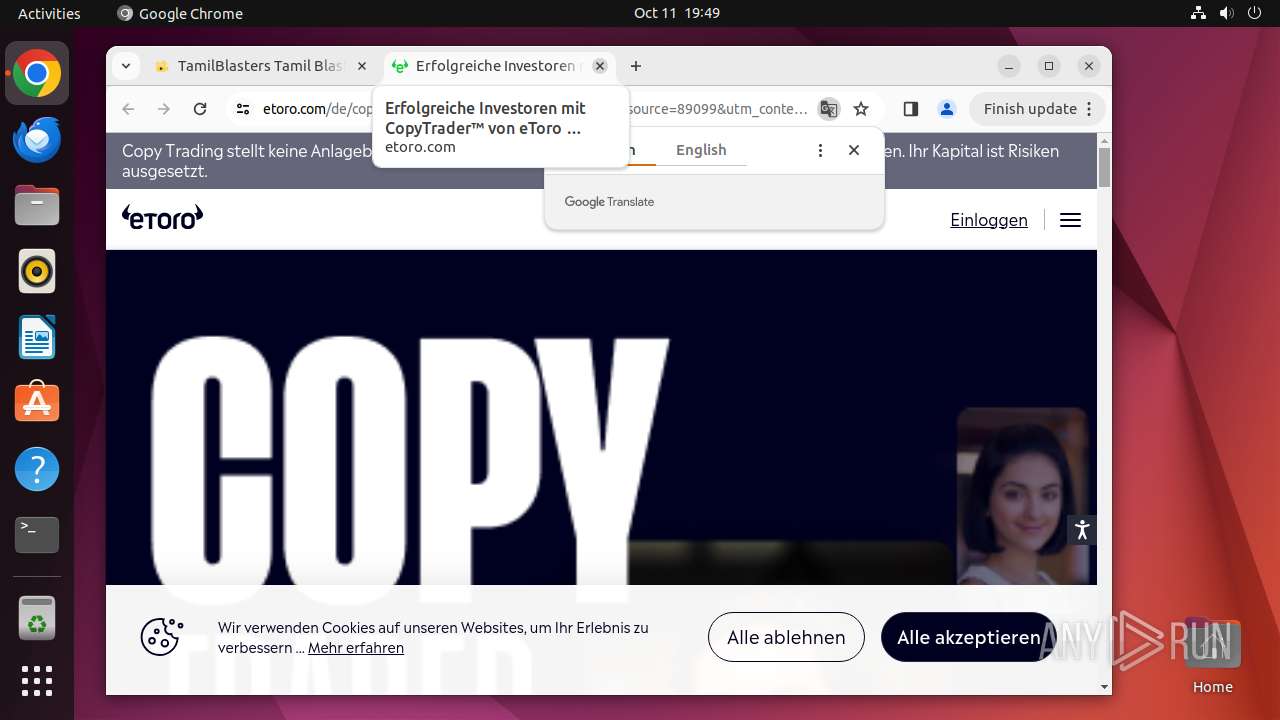
Task: Open the Chrome side panel
Action: [x=910, y=109]
